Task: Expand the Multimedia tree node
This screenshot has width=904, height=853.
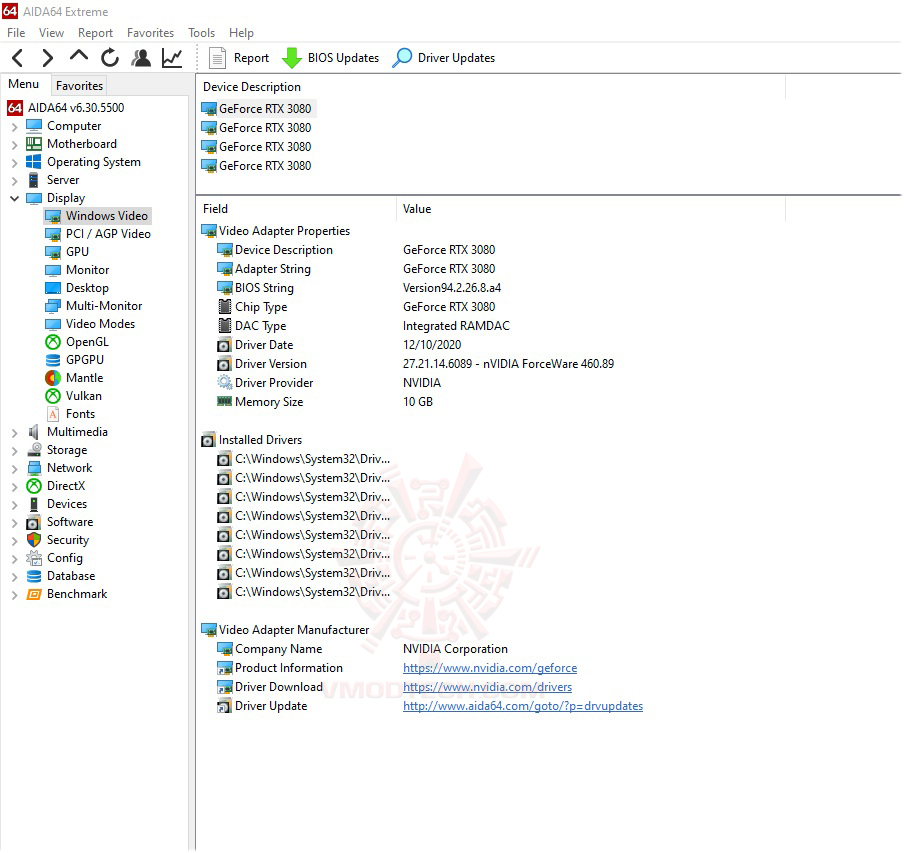Action: coord(14,432)
